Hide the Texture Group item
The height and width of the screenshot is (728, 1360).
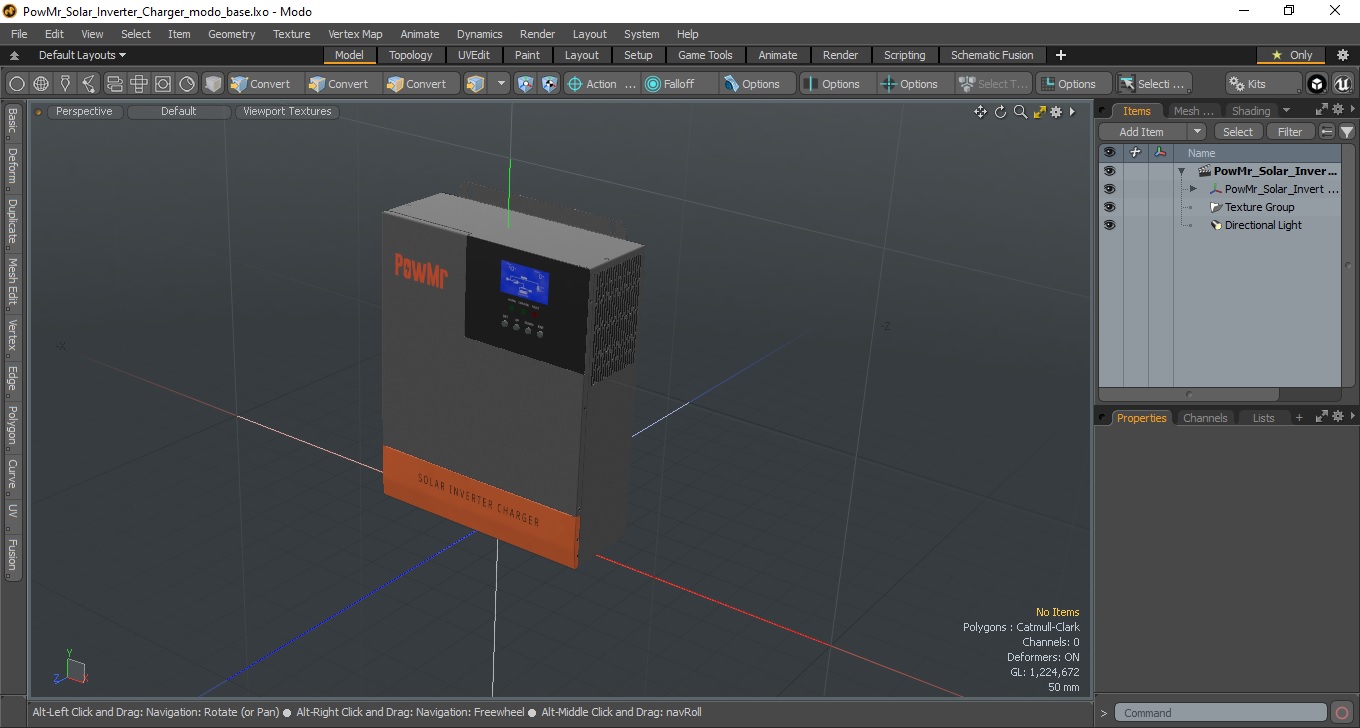tap(1109, 207)
